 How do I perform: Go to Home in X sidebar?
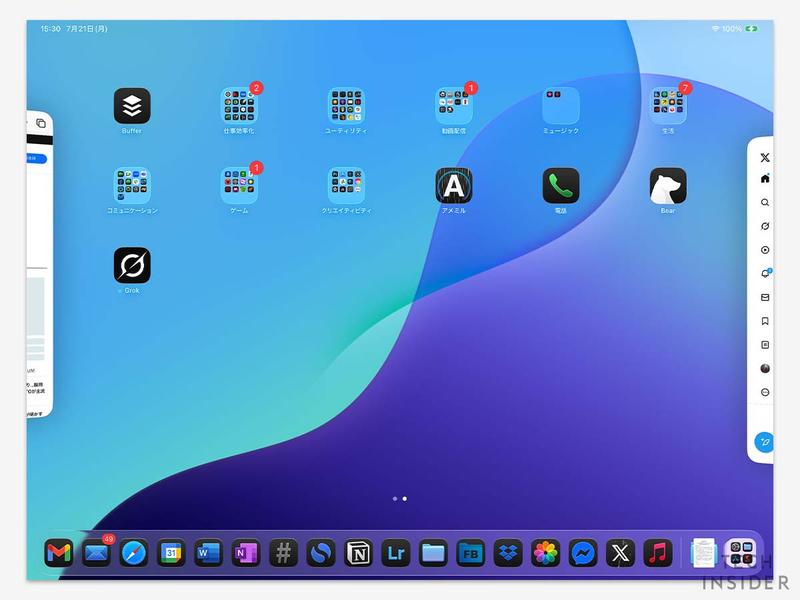point(765,179)
